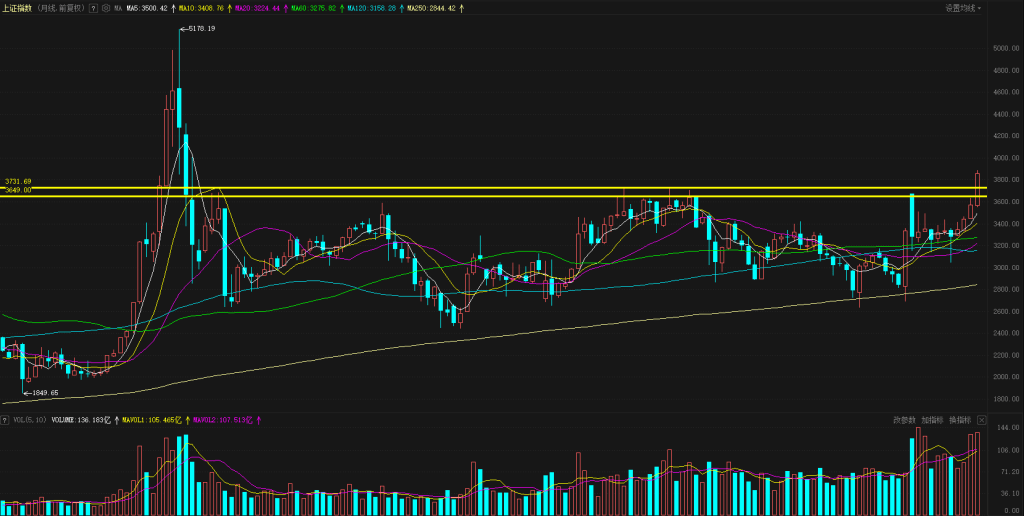Screen dimensions: 1024x516
Task: Select the MA5:3500.42 moving average label
Action: [x=146, y=8]
